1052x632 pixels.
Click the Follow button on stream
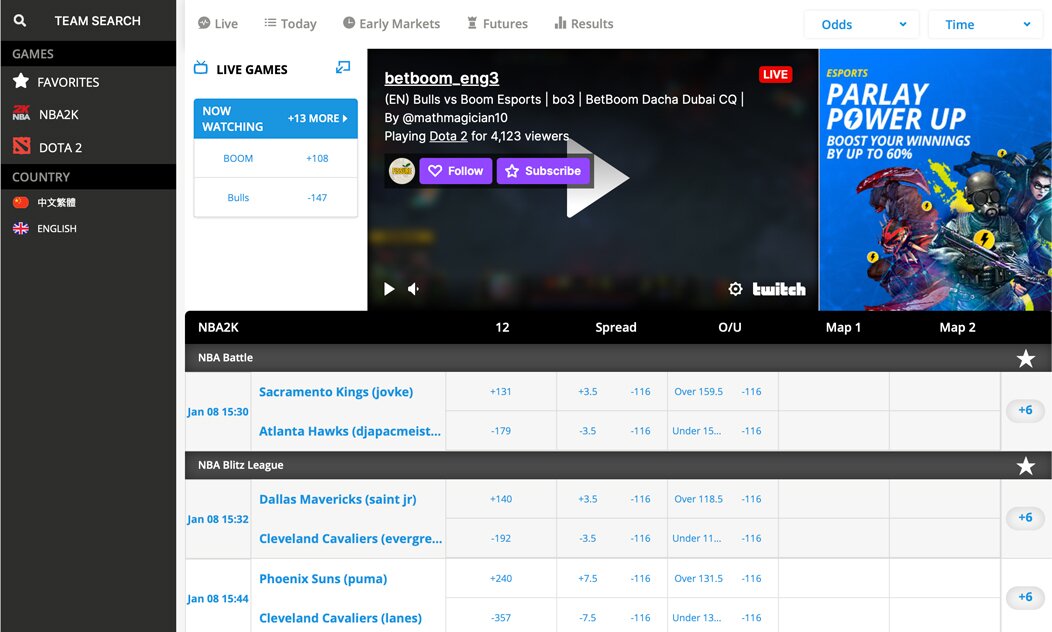[x=456, y=171]
